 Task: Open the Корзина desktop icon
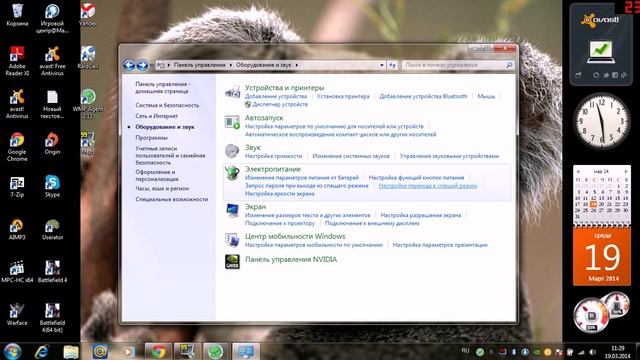pos(17,15)
